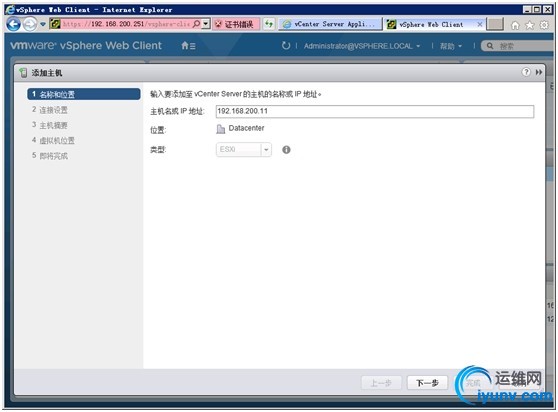Click the address bar search magnifier icon

click(x=196, y=24)
